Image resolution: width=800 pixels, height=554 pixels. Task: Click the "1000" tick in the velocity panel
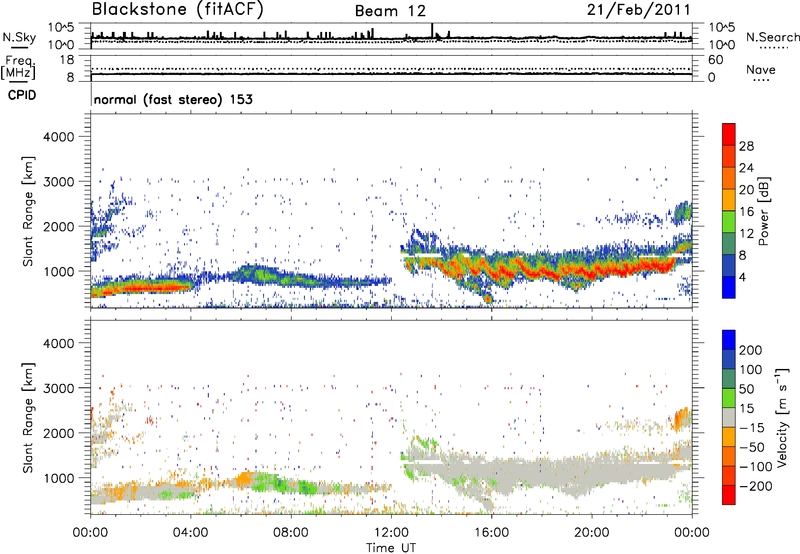pos(58,478)
